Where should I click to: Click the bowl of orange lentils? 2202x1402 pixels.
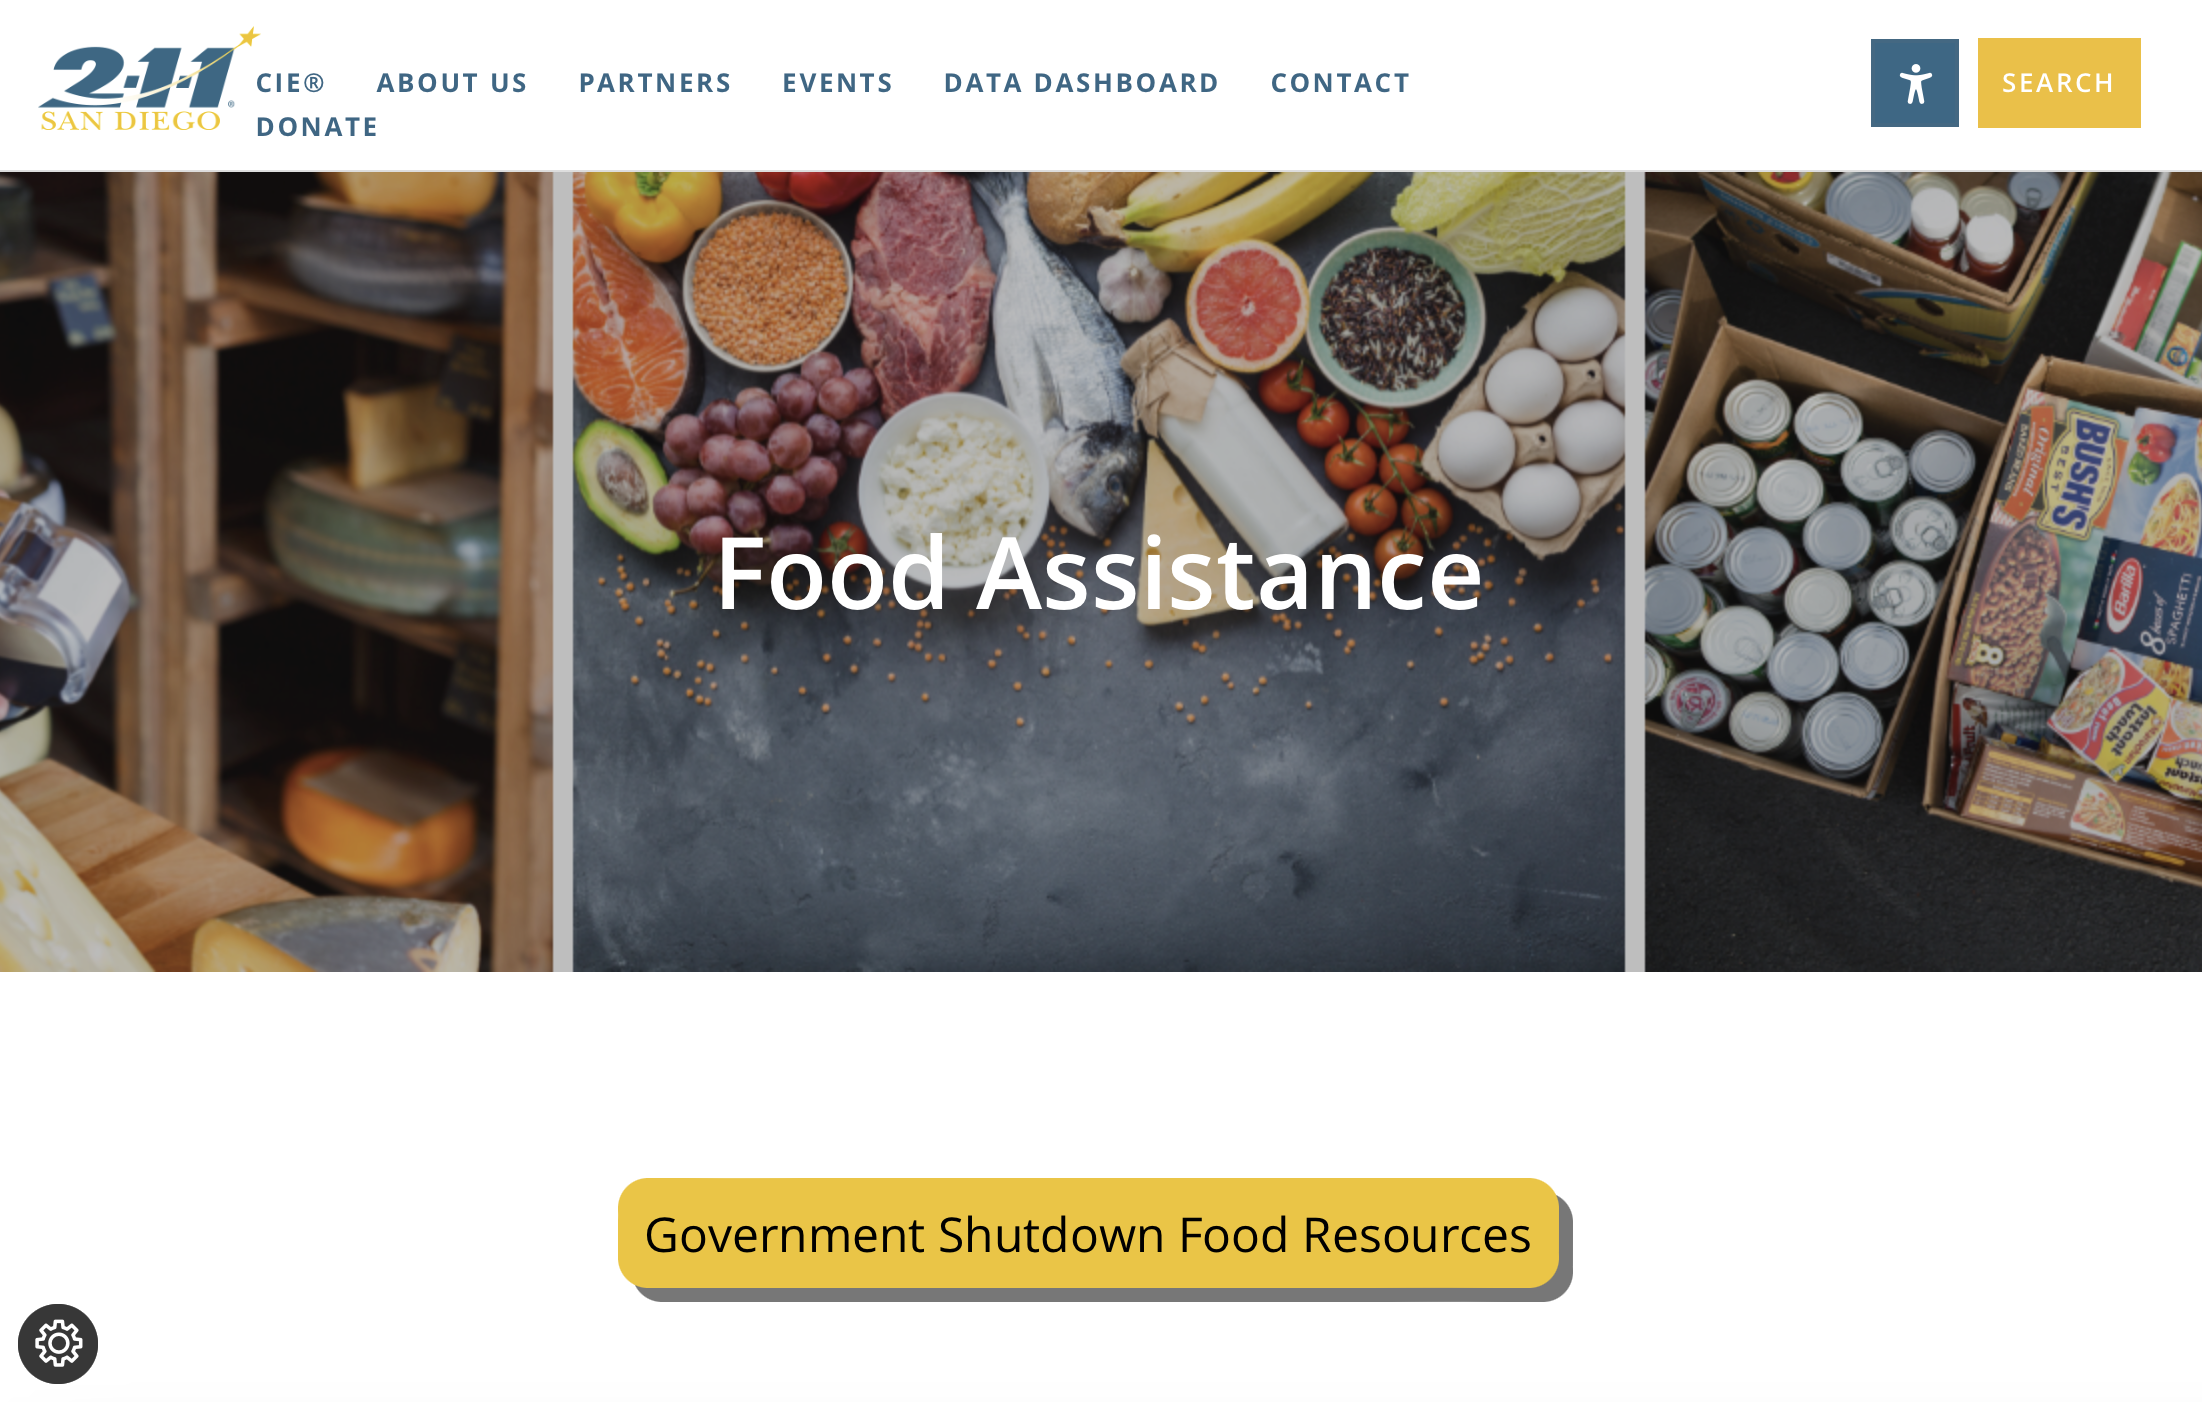coord(767,285)
